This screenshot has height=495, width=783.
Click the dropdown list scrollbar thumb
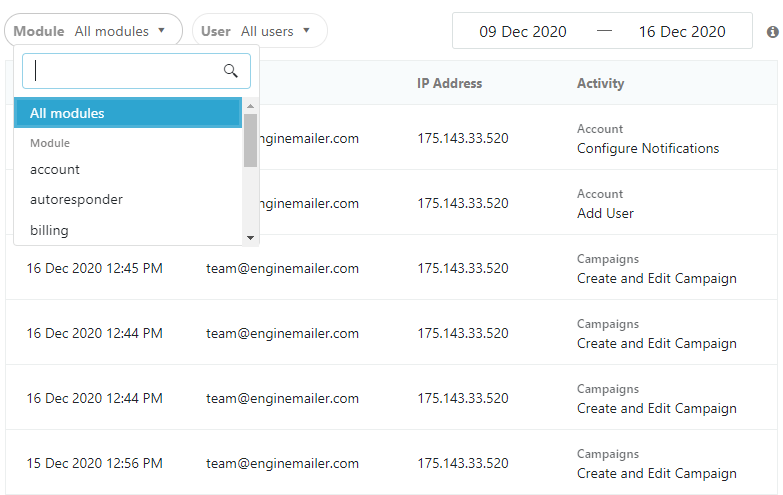point(250,140)
